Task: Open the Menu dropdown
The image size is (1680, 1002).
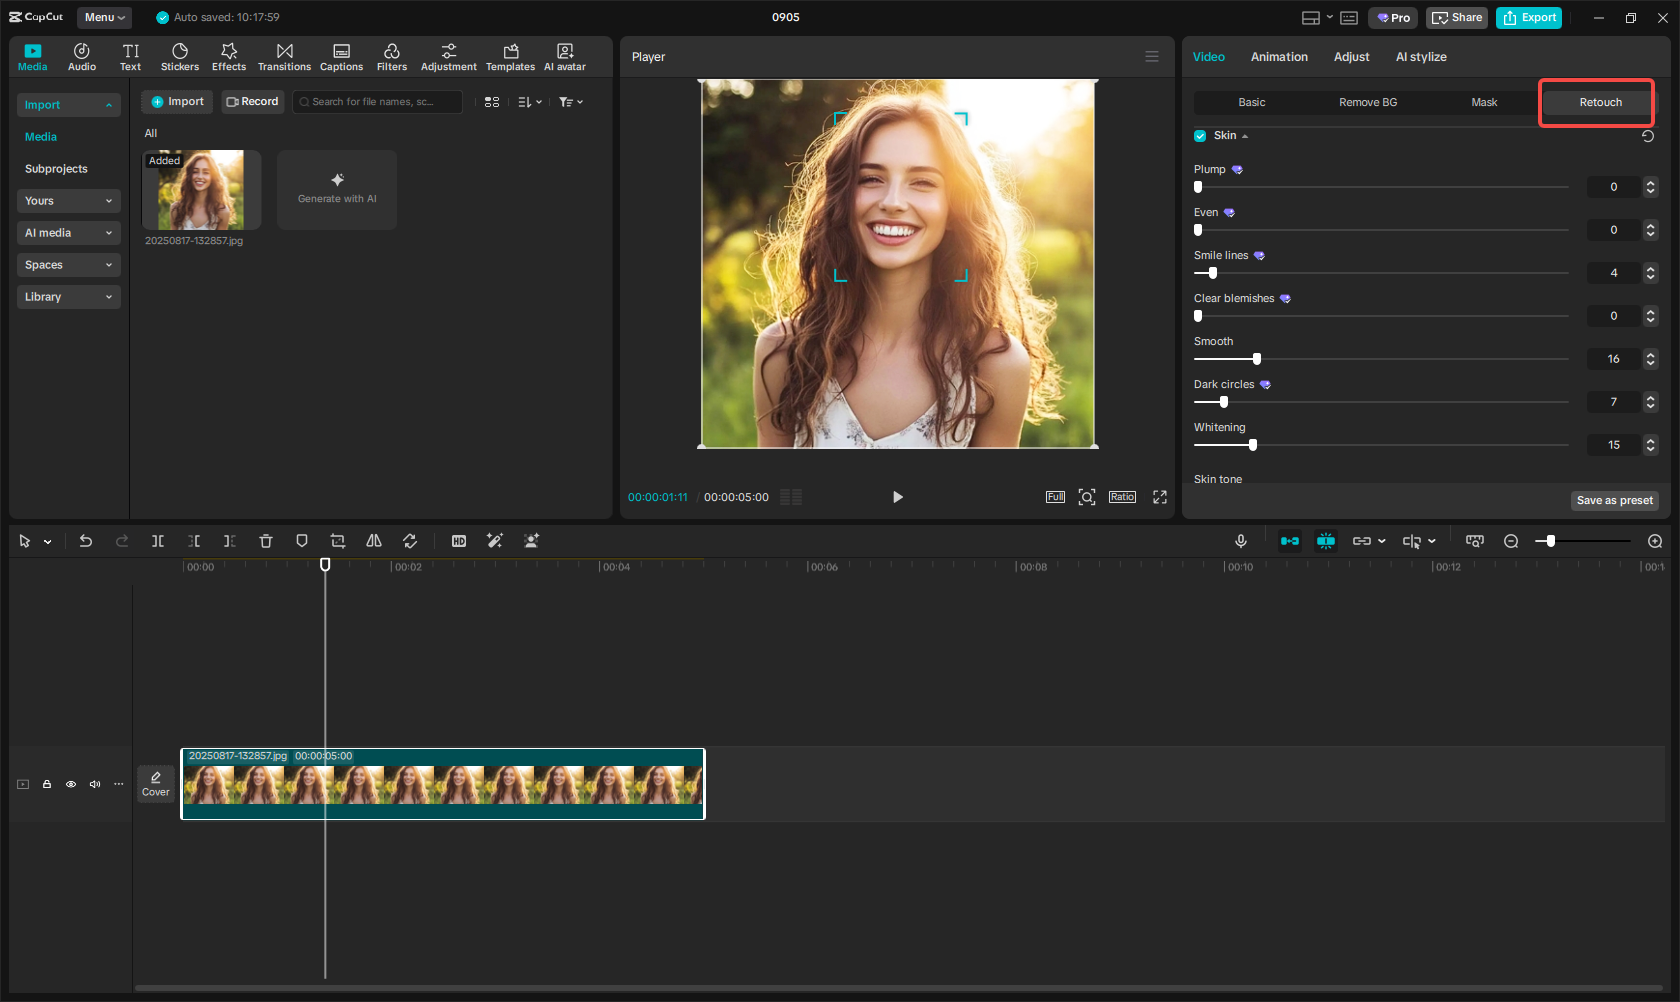Action: [104, 17]
